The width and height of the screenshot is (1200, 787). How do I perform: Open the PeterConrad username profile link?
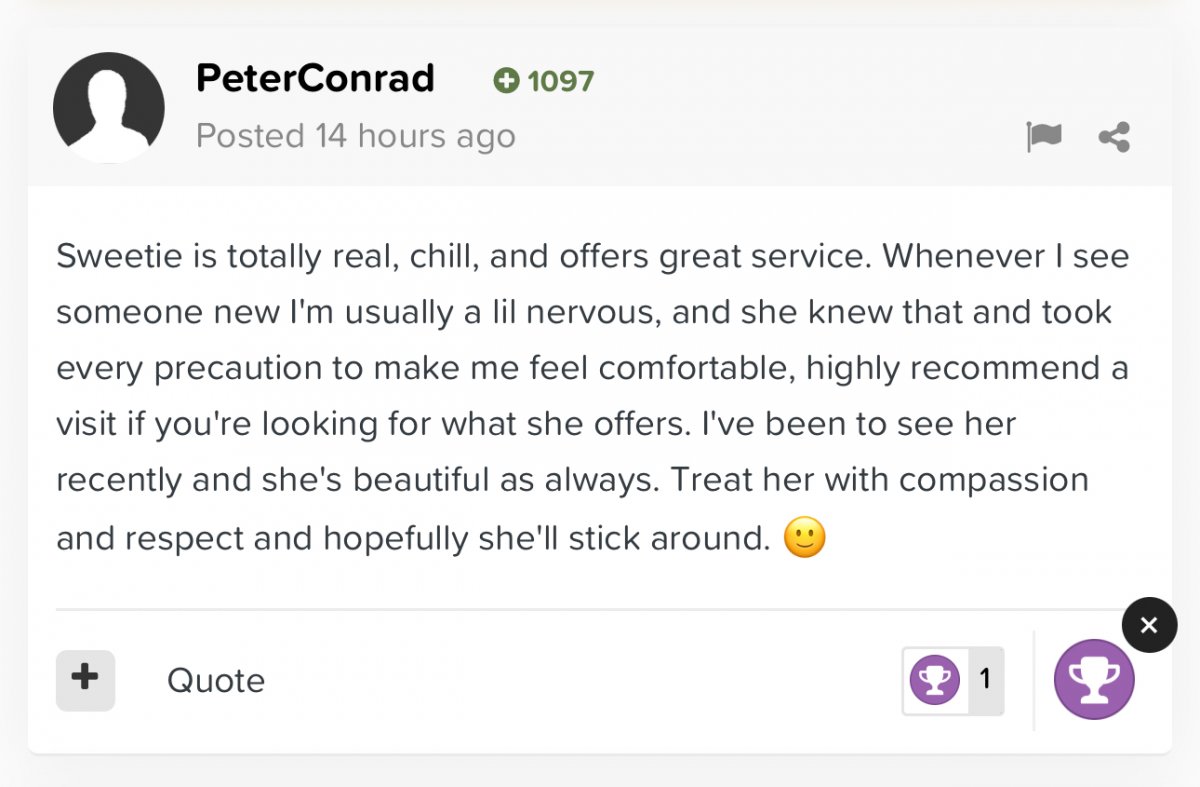[x=315, y=78]
